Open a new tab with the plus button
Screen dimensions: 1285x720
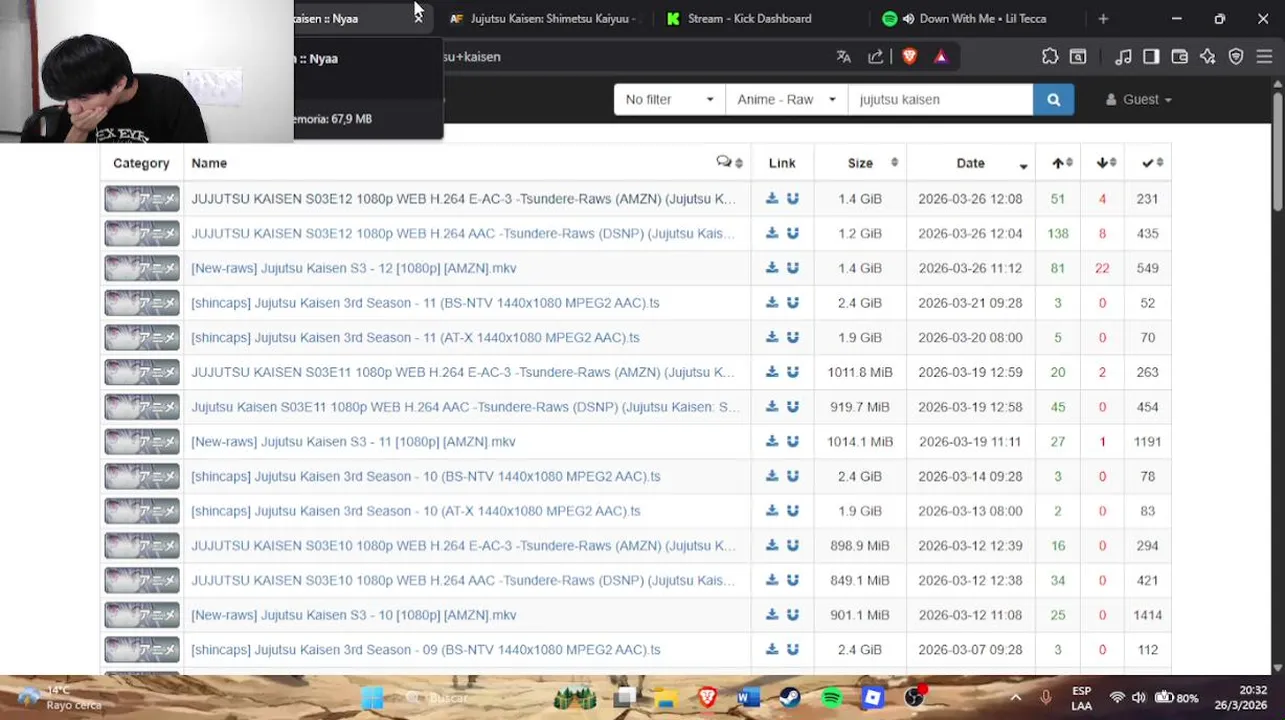coord(1103,18)
